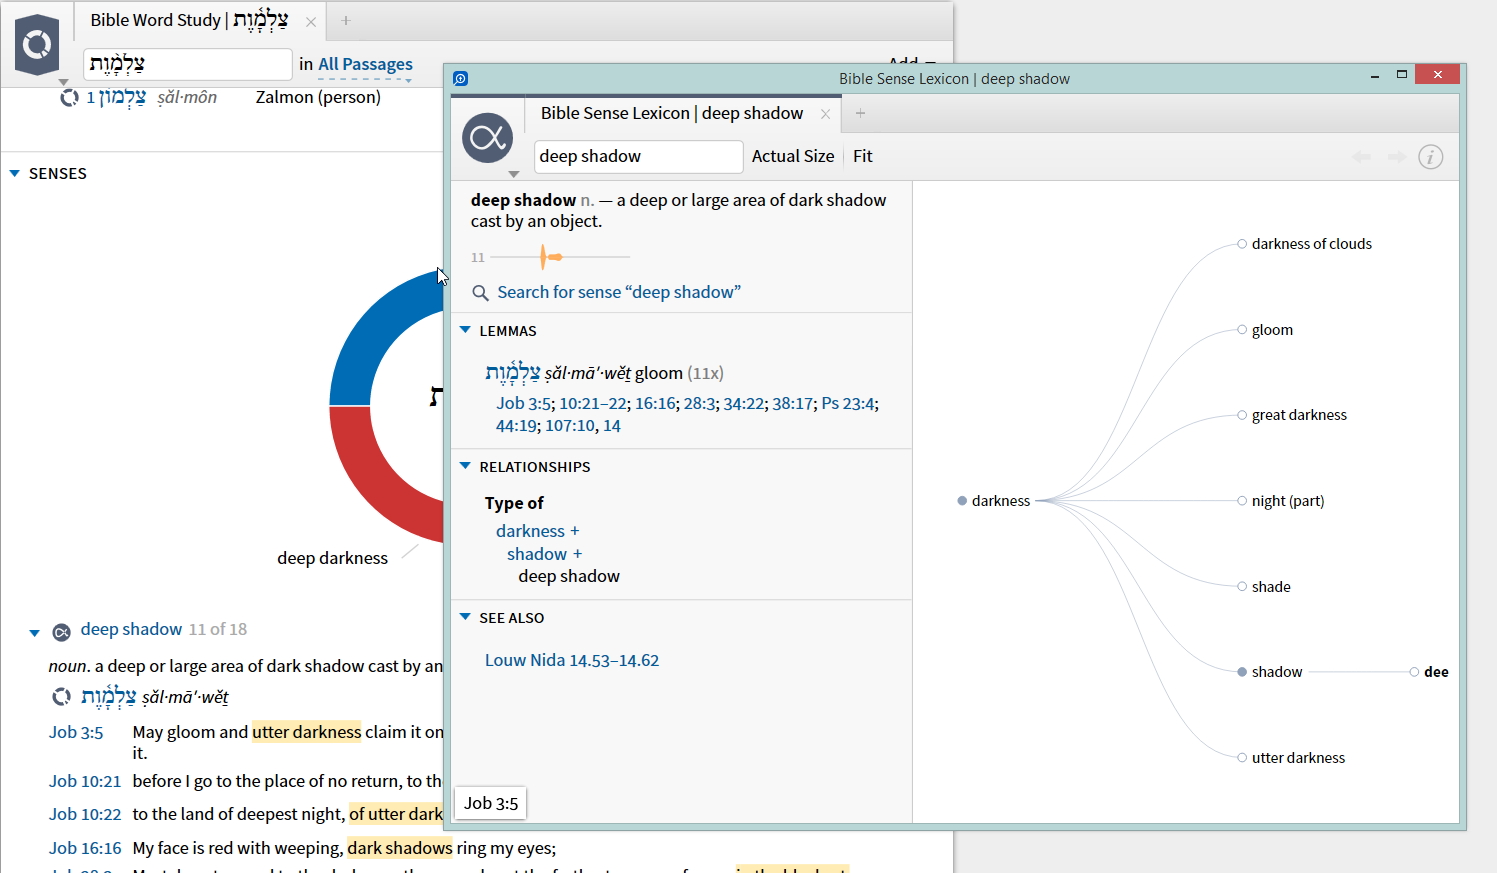This screenshot has width=1497, height=873.
Task: Click the sense icon beside deep shadow 11 of 18
Action: click(61, 632)
